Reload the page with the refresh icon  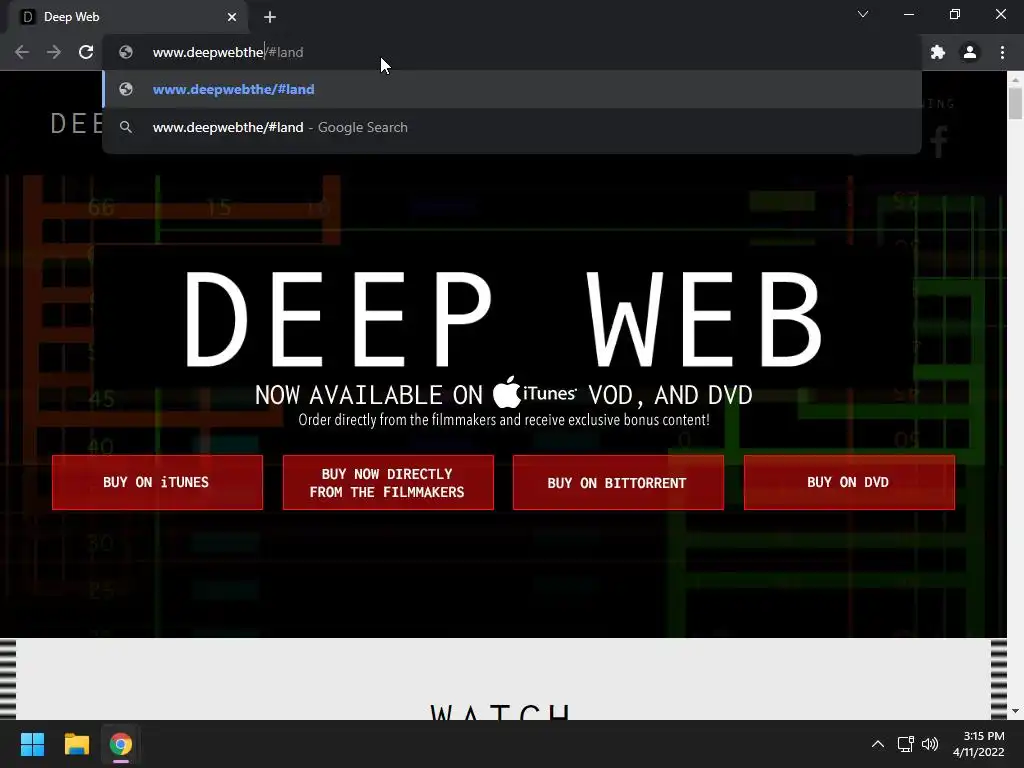86,52
